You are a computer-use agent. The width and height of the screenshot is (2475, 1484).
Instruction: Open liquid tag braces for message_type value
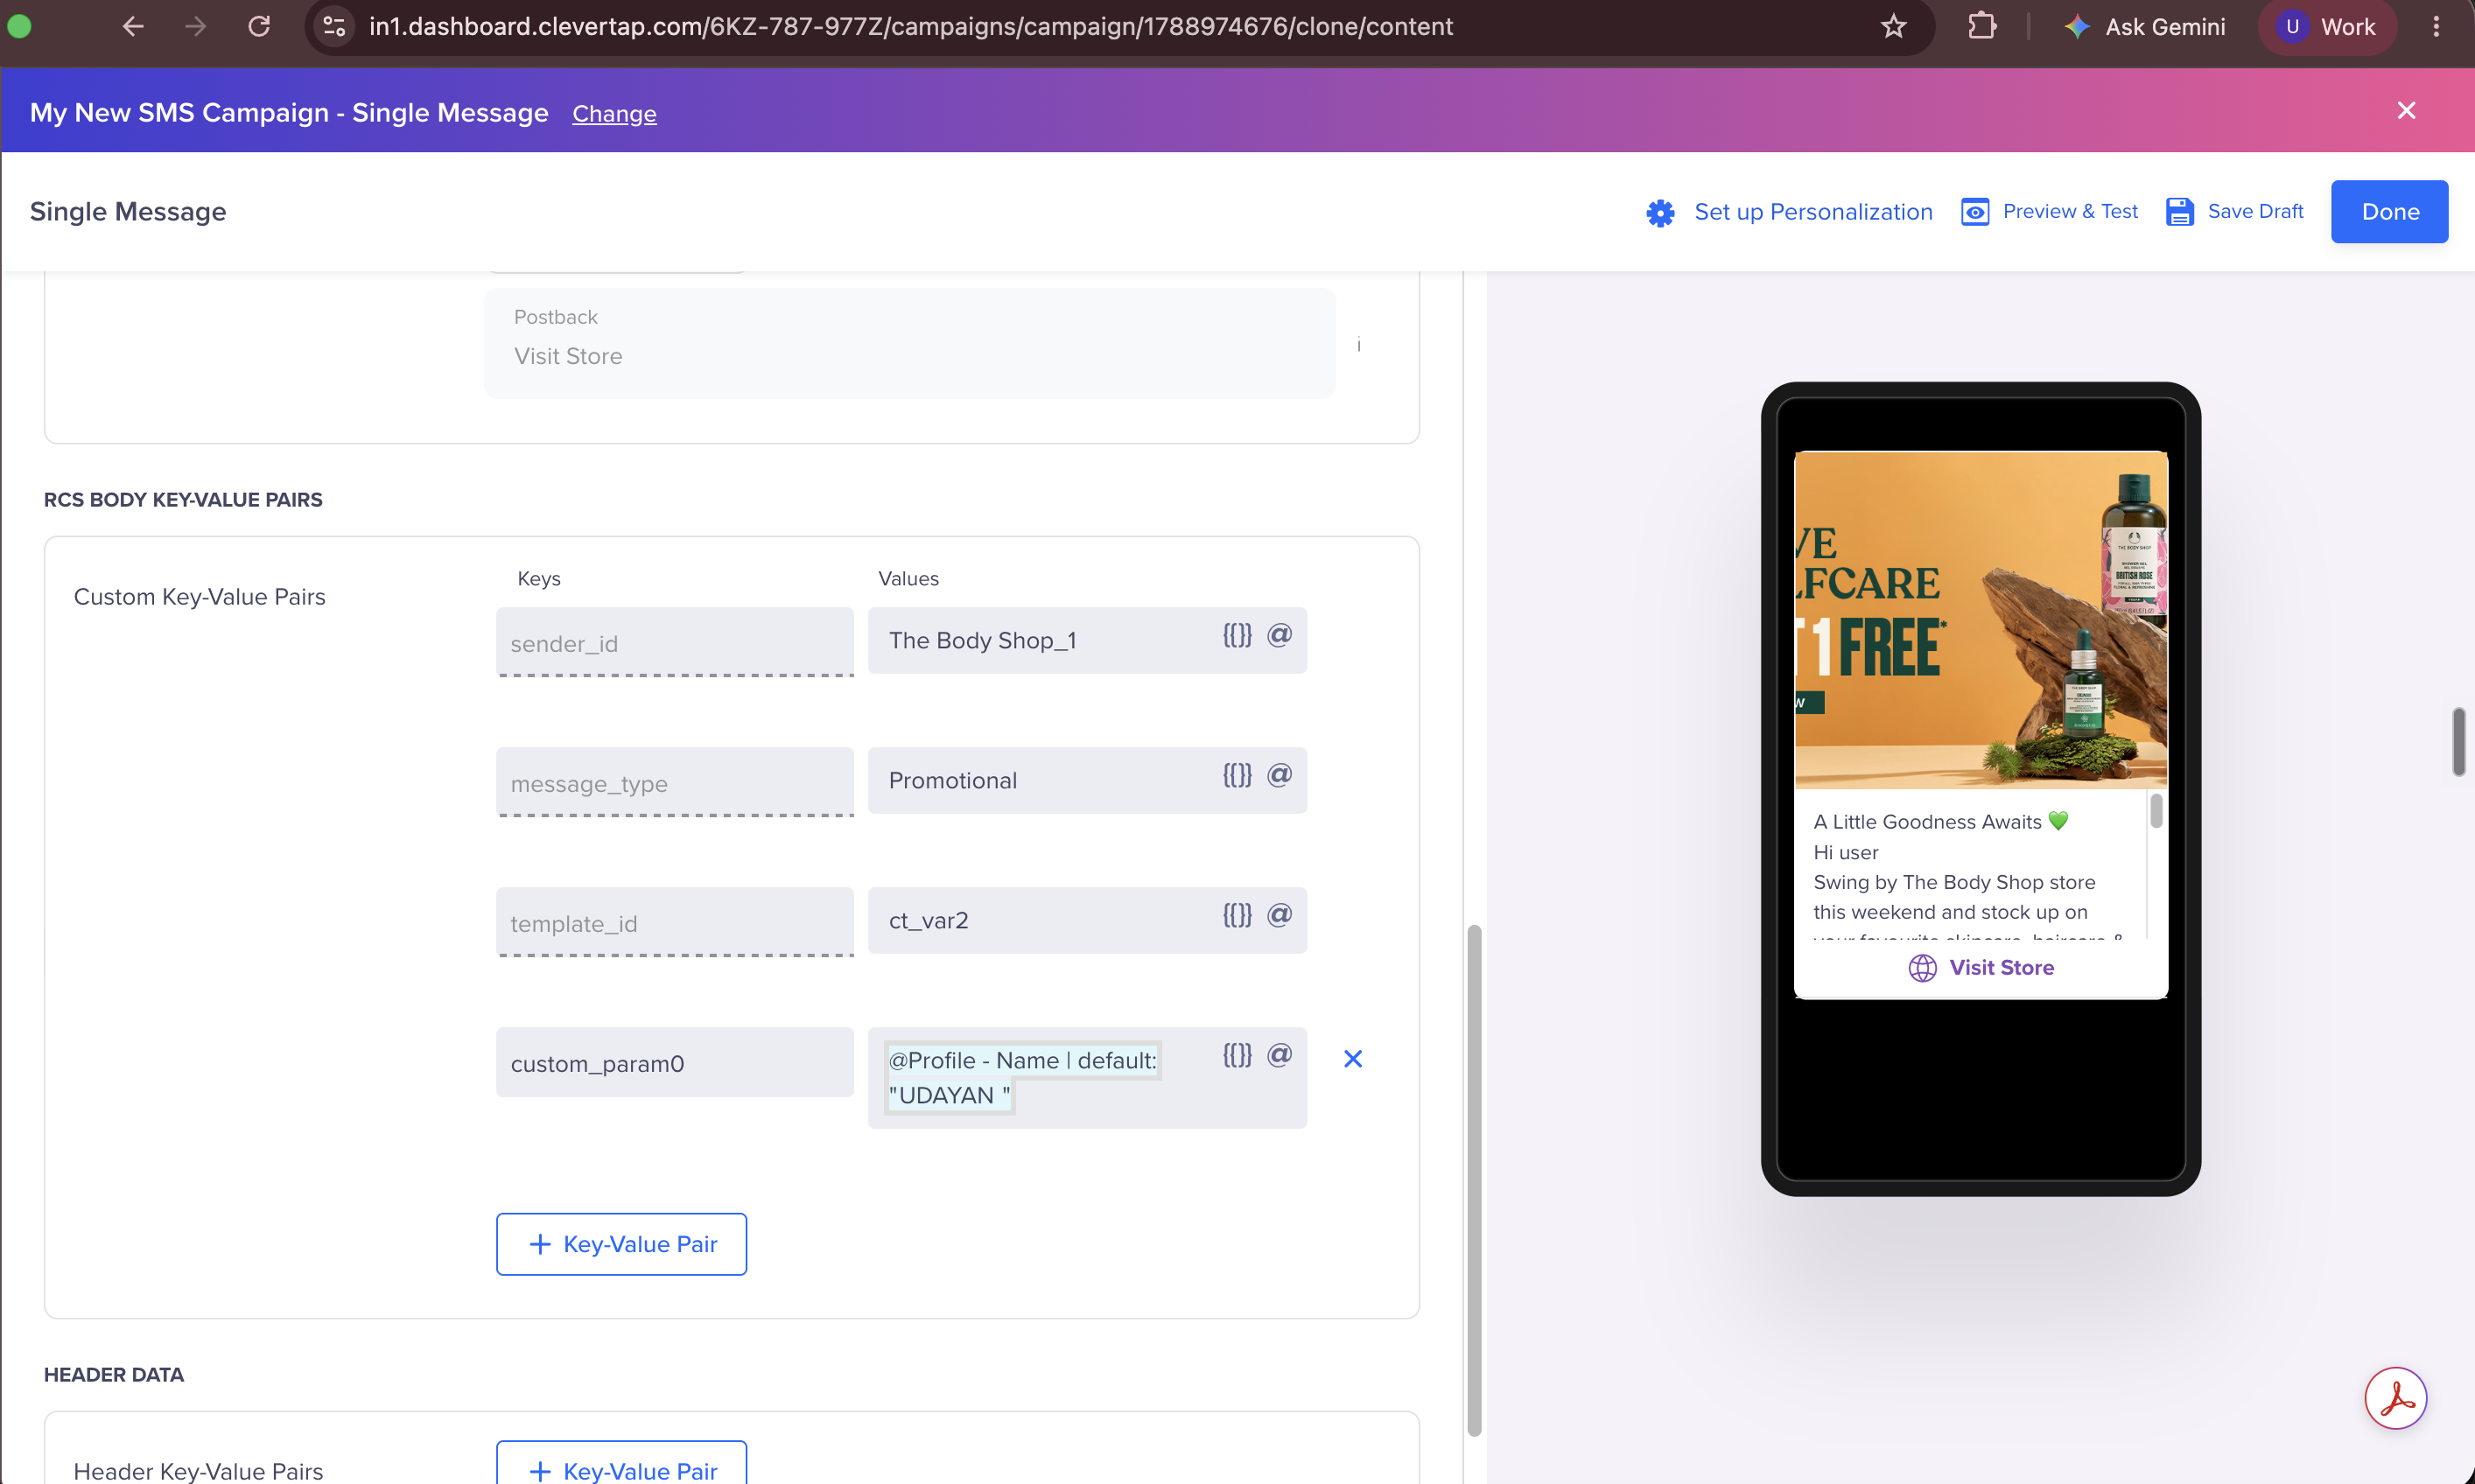coord(1237,775)
